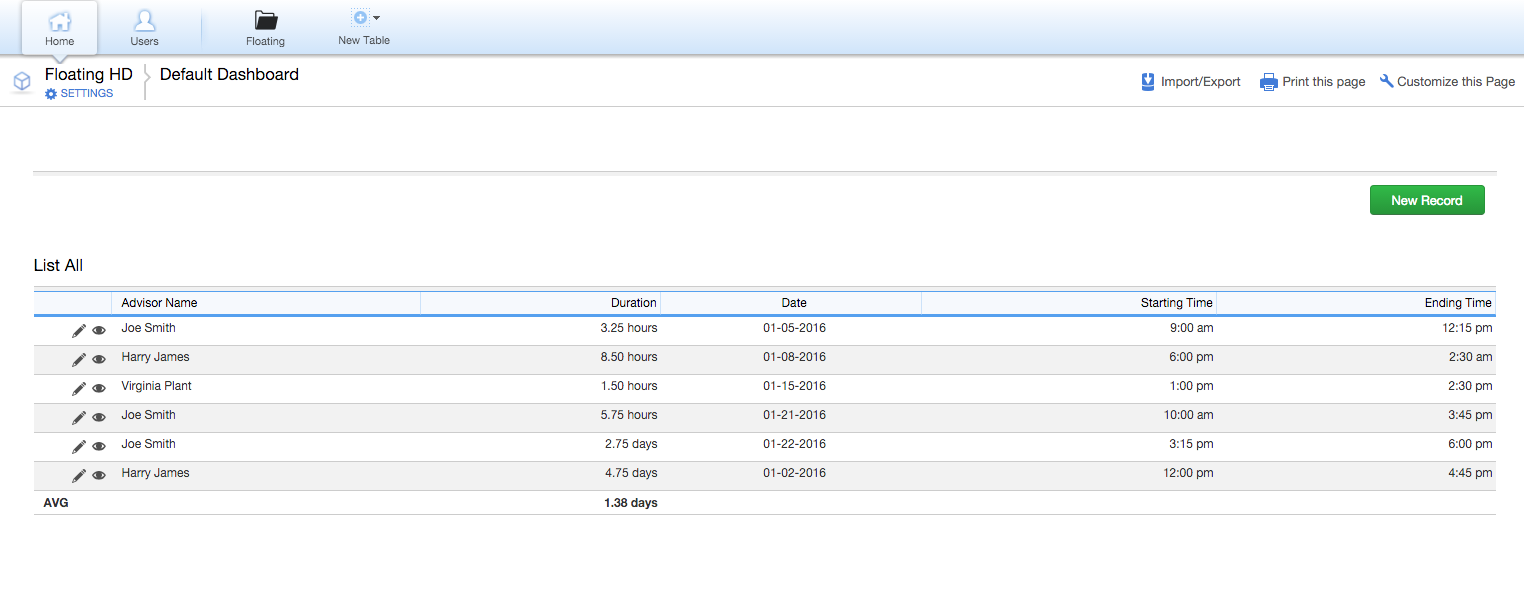This screenshot has height=610, width=1524.
Task: Sort by Ending Time column header
Action: tap(1458, 303)
